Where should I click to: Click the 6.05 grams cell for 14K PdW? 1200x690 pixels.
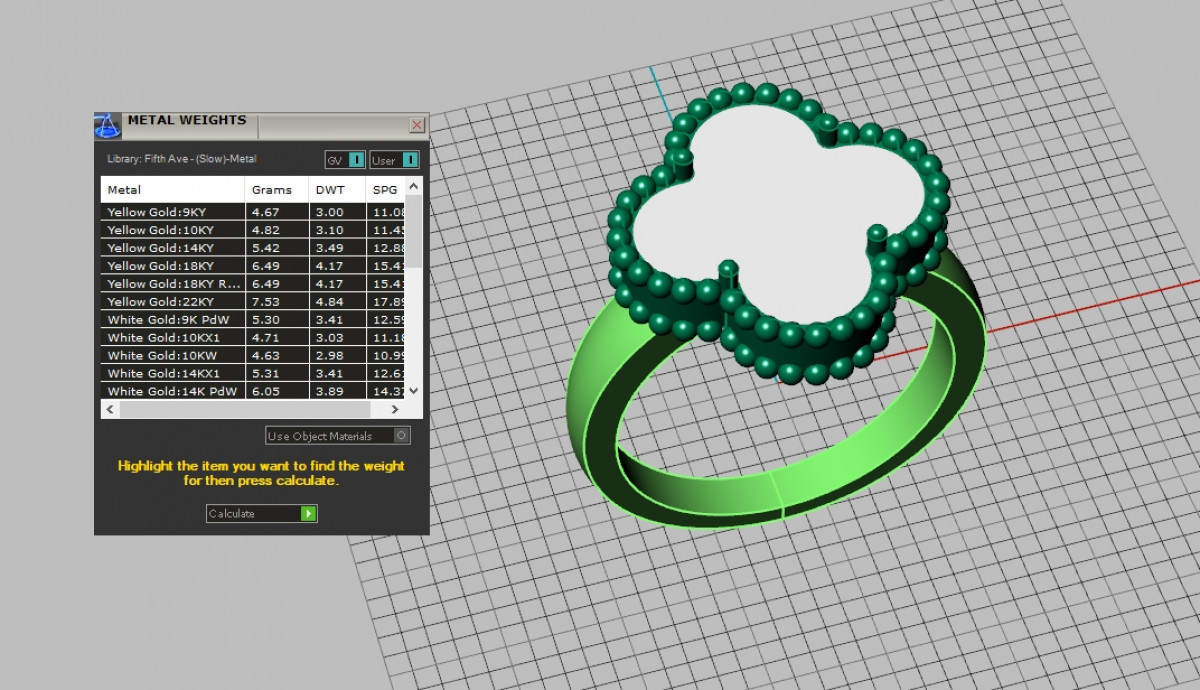tap(277, 392)
